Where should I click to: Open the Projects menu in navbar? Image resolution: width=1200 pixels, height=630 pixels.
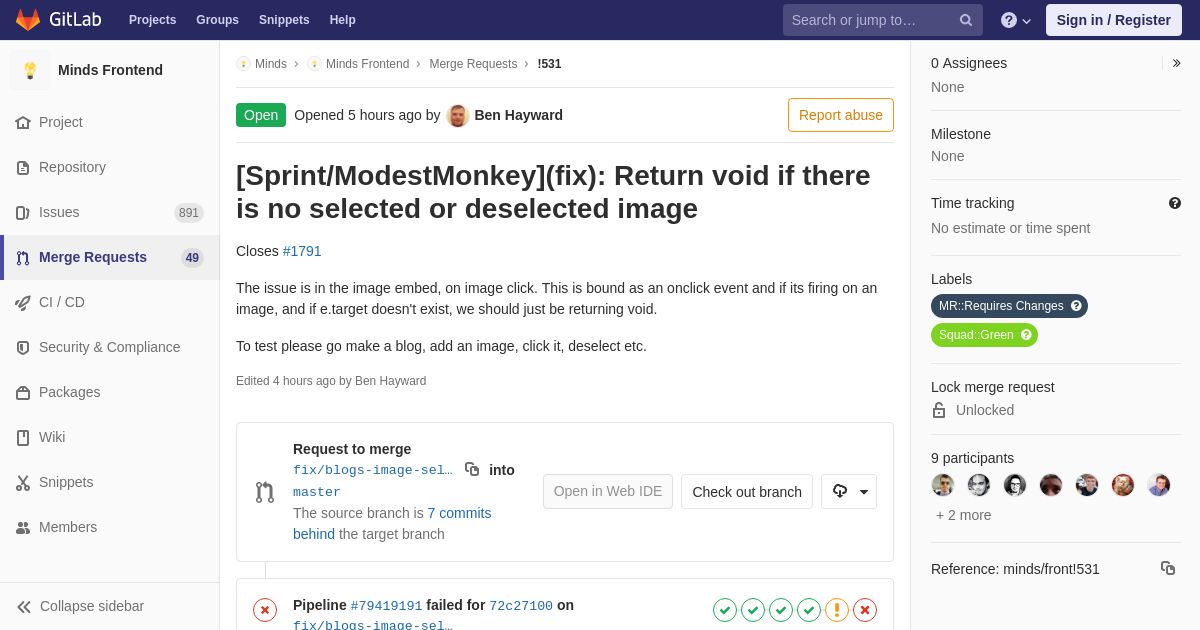(x=152, y=20)
